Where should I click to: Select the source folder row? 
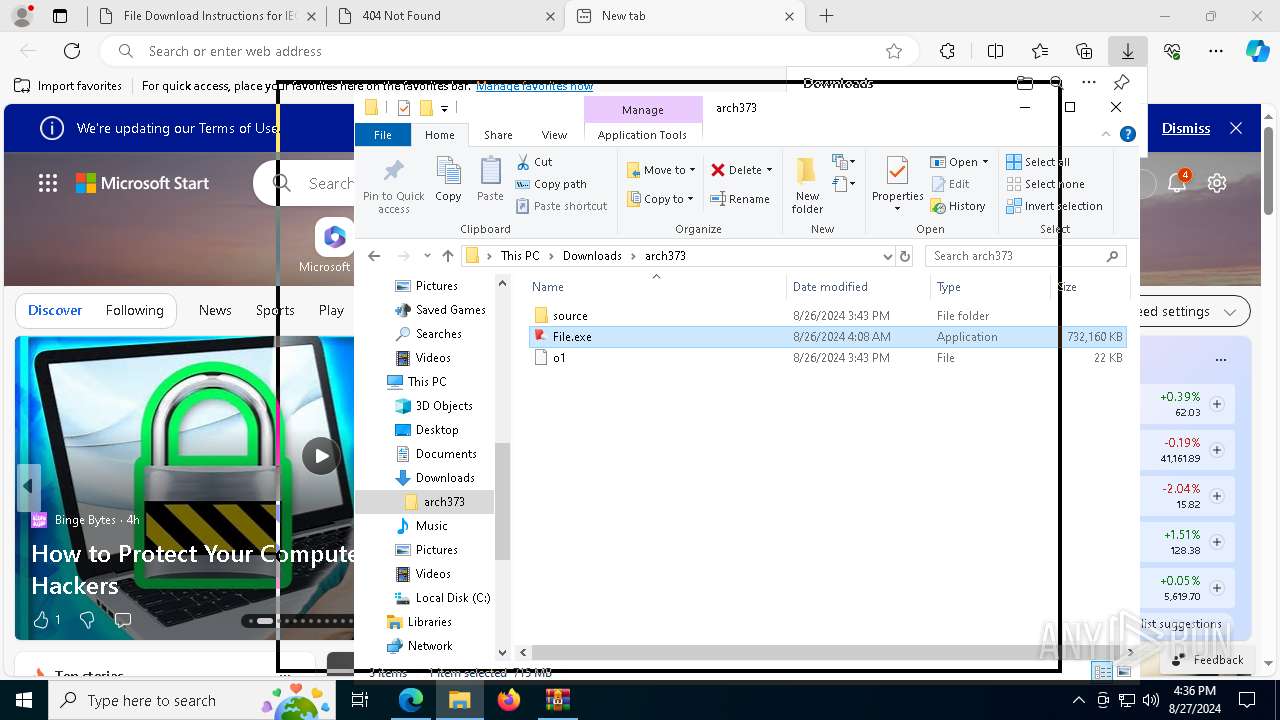[x=829, y=316]
